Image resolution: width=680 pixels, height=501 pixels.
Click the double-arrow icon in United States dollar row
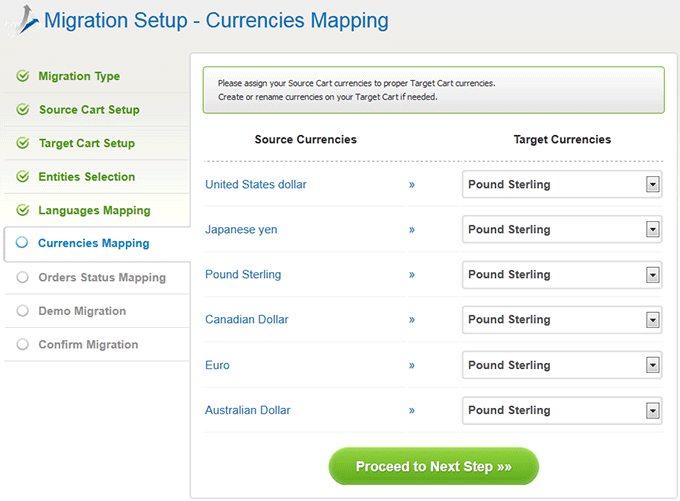pyautogui.click(x=412, y=185)
